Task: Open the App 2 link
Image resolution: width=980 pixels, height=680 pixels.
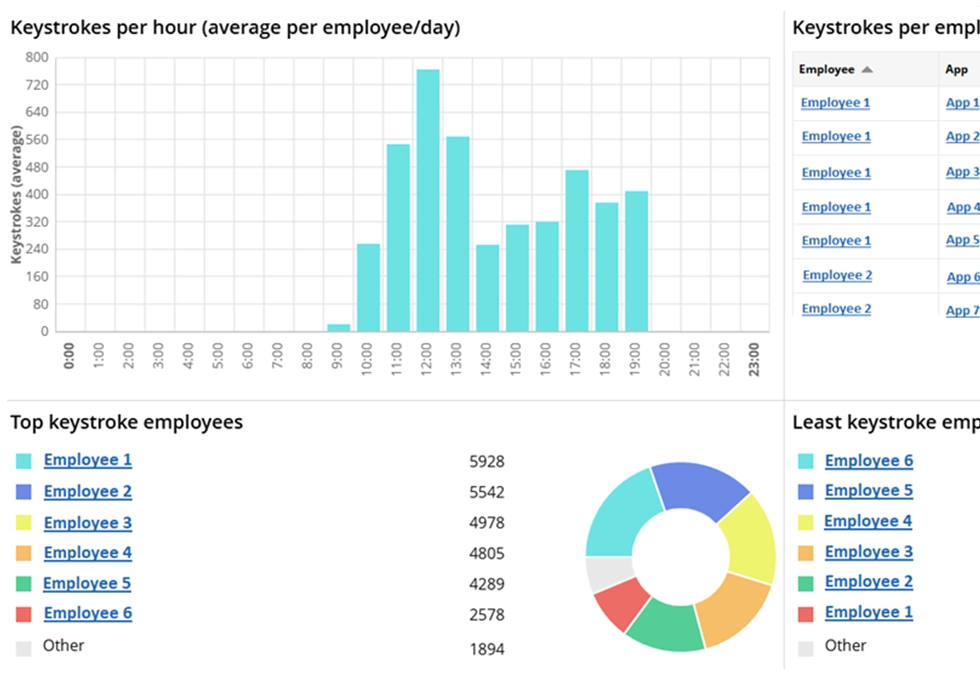Action: click(962, 136)
